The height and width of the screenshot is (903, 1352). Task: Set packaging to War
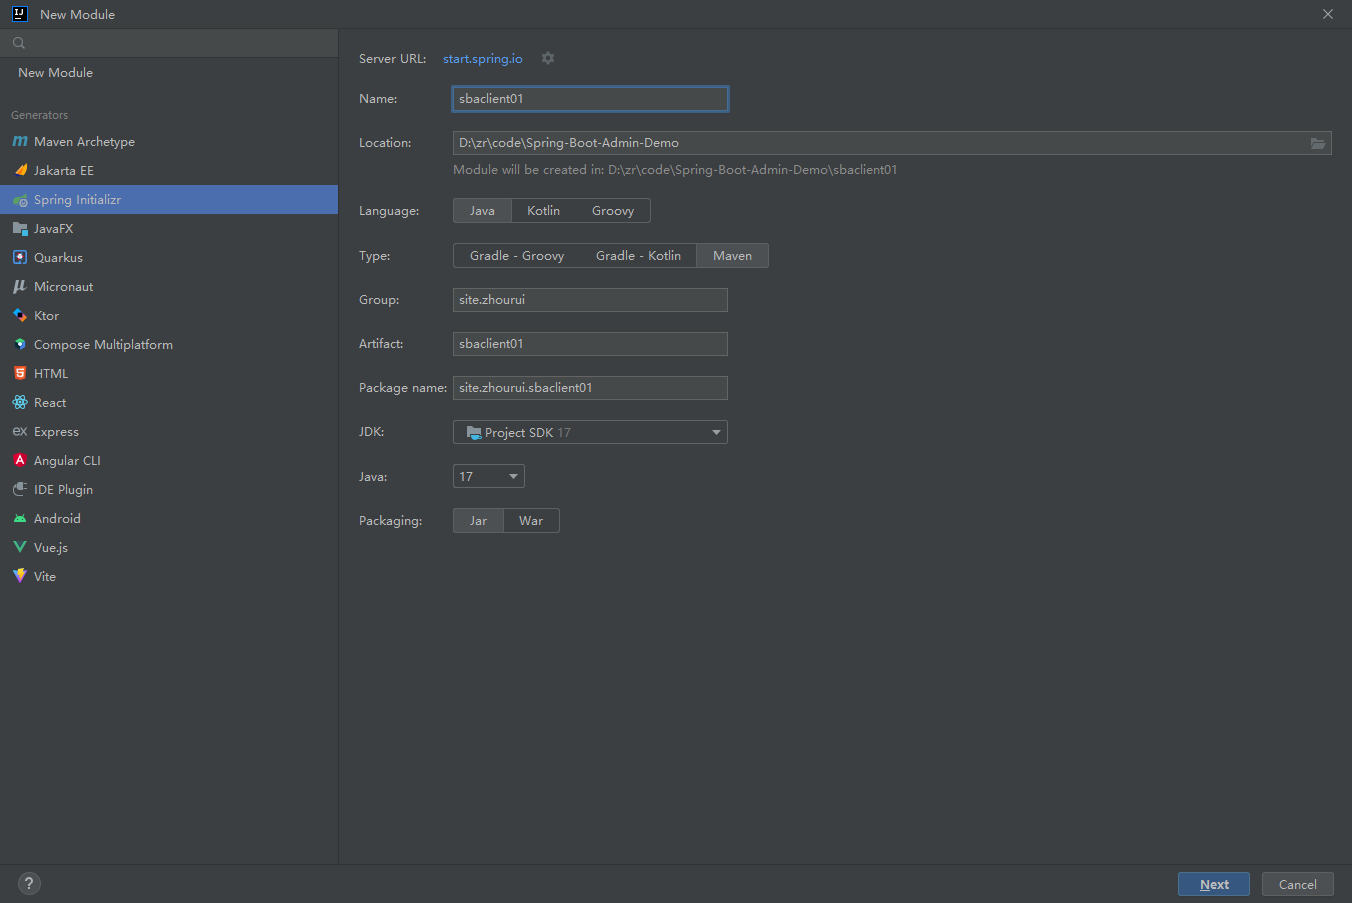[531, 521]
